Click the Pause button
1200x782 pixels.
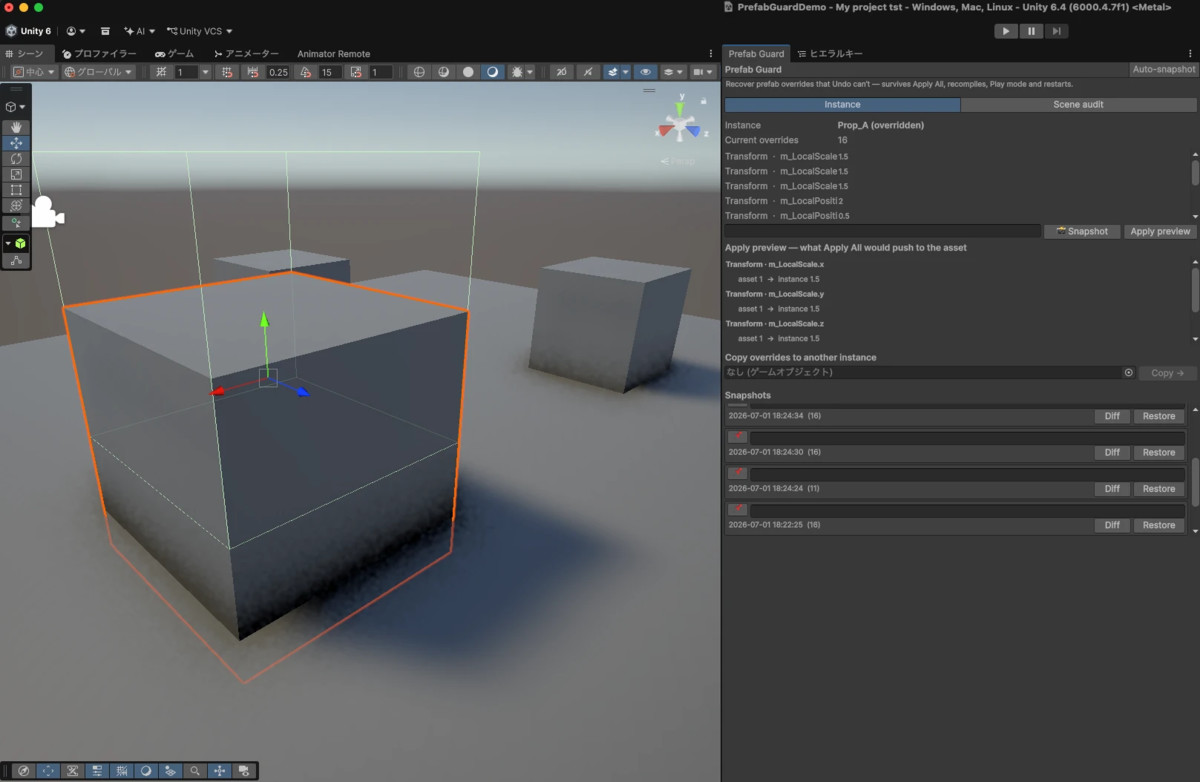pos(1031,31)
